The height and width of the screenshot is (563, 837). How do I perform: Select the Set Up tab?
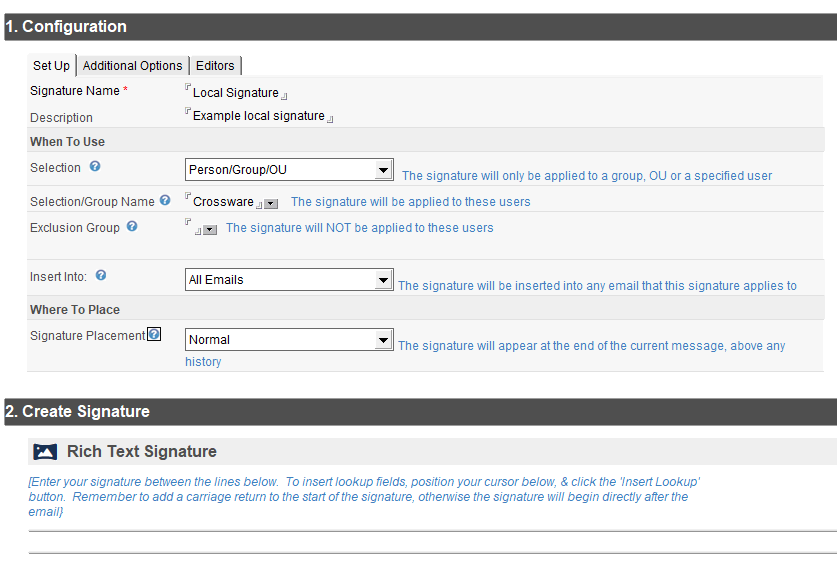click(x=51, y=66)
